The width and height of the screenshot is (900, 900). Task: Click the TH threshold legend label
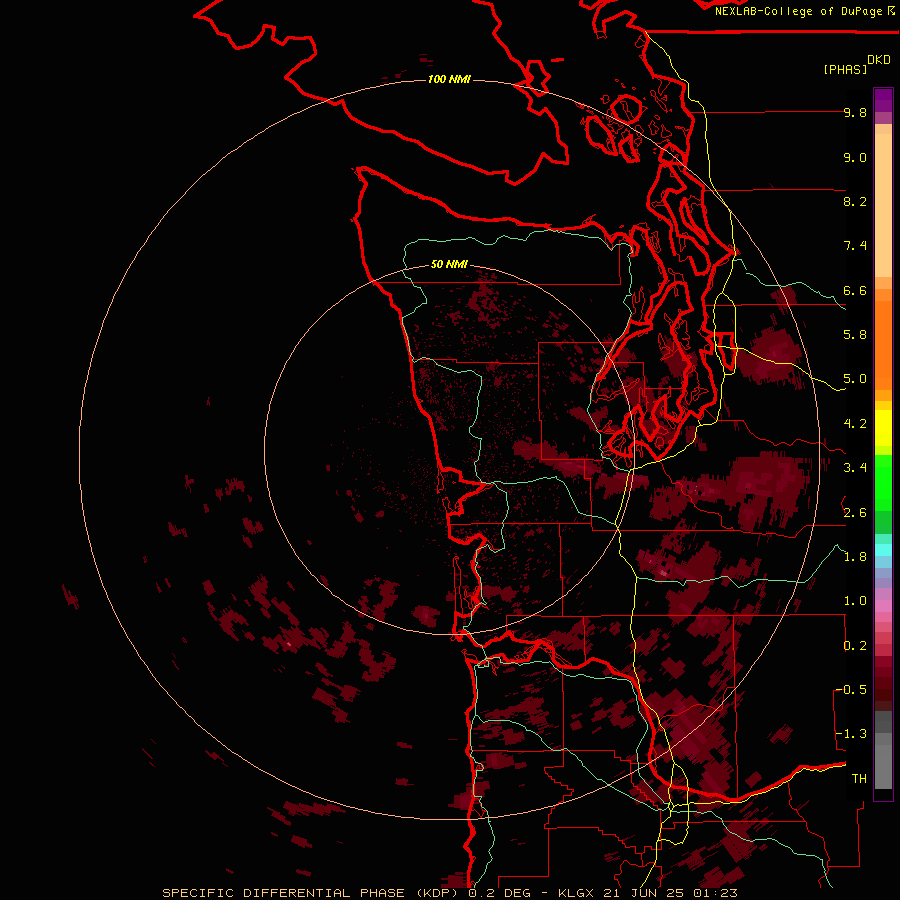coord(859,779)
